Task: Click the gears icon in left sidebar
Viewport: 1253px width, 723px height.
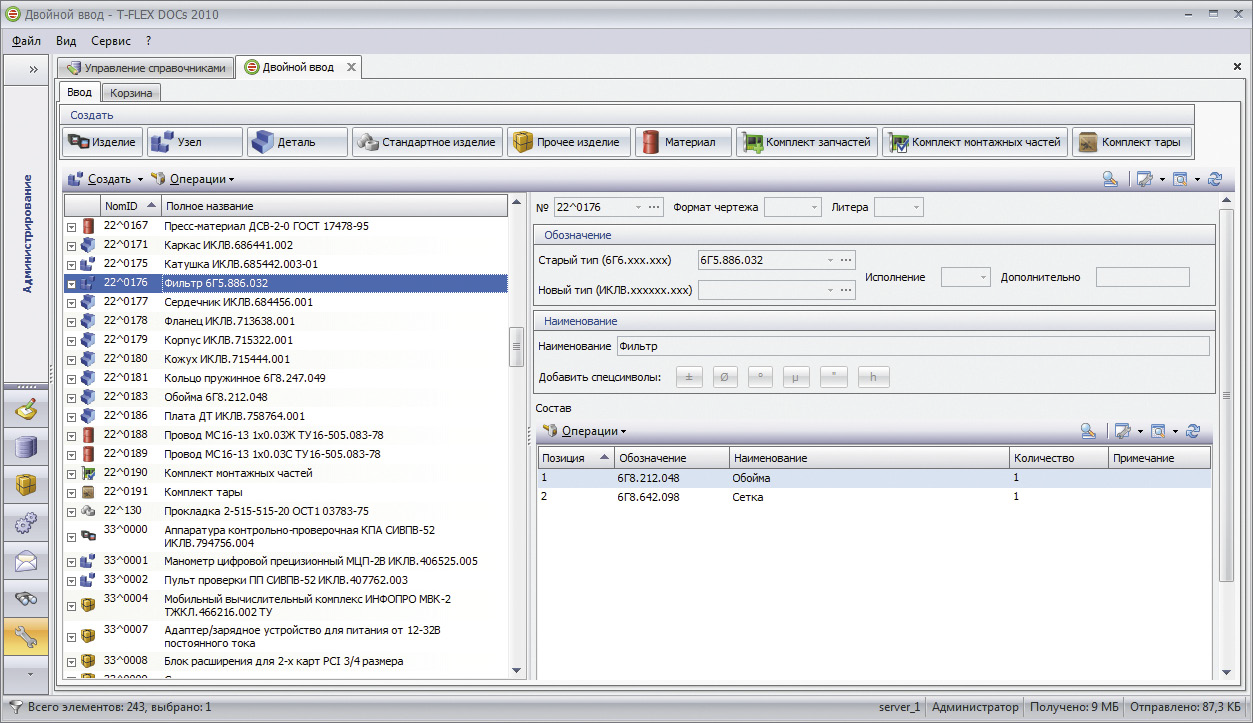Action: pos(26,523)
